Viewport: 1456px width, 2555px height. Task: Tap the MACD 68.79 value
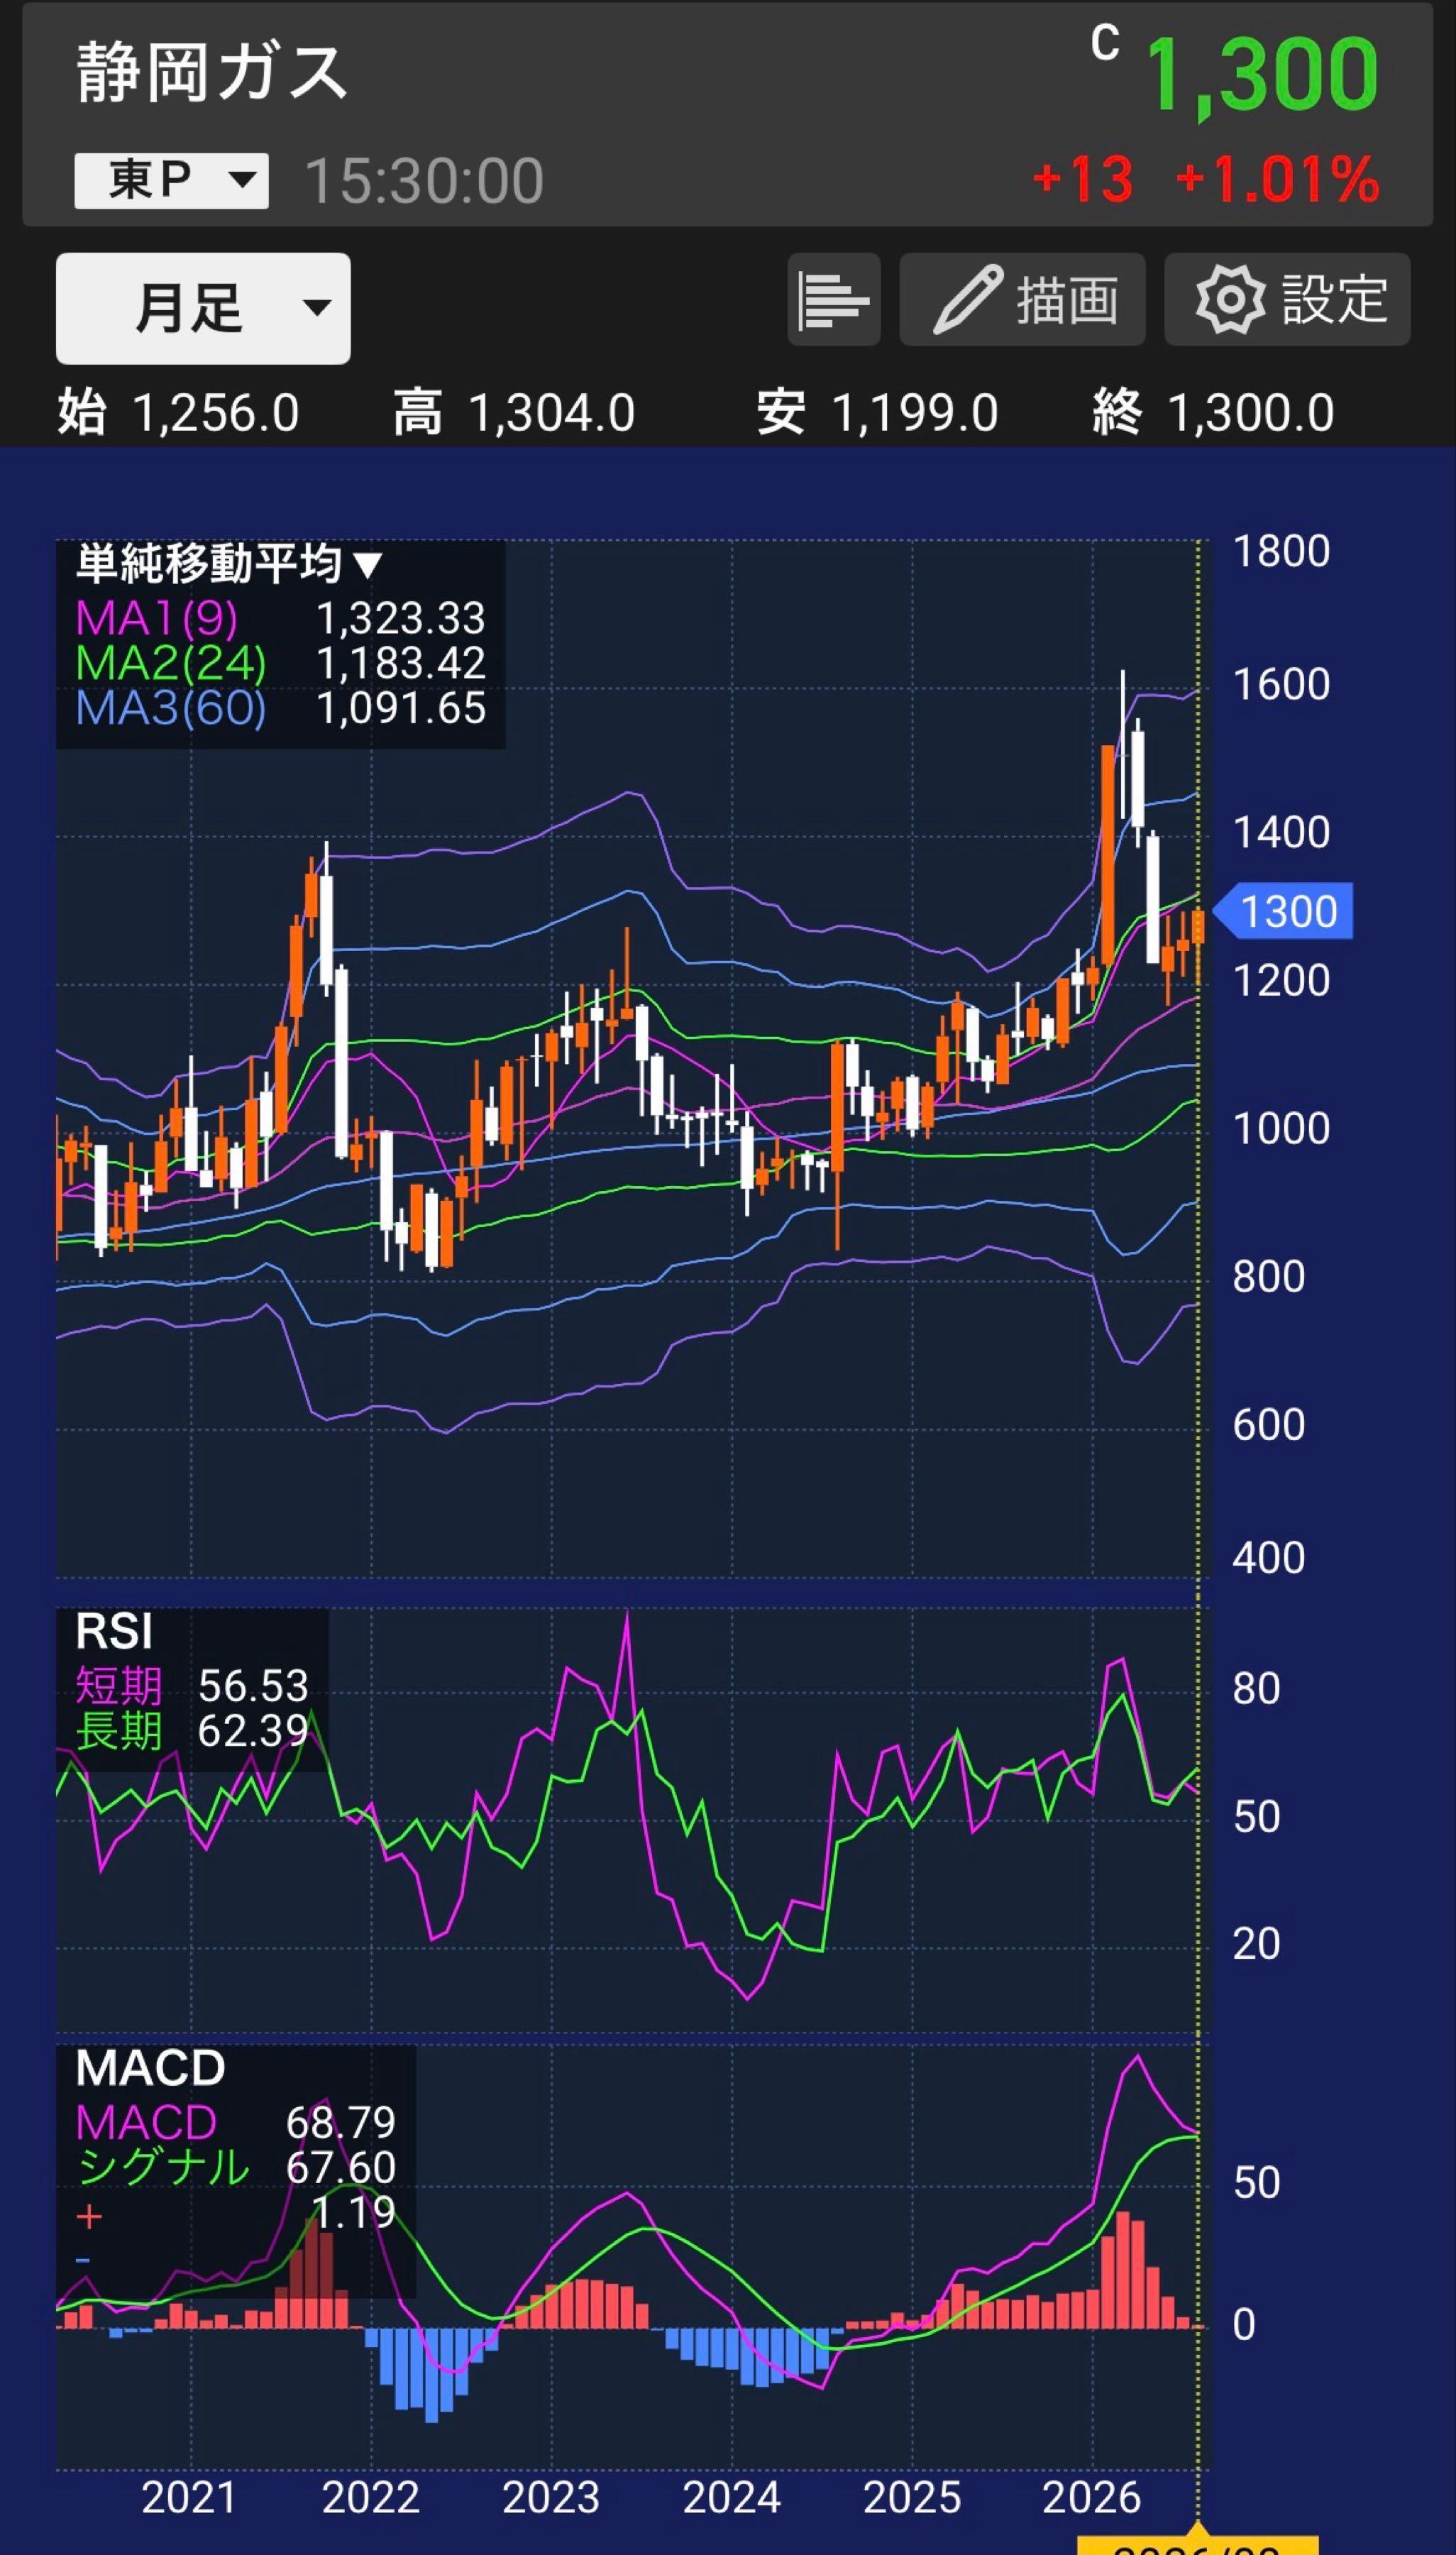(x=340, y=2122)
